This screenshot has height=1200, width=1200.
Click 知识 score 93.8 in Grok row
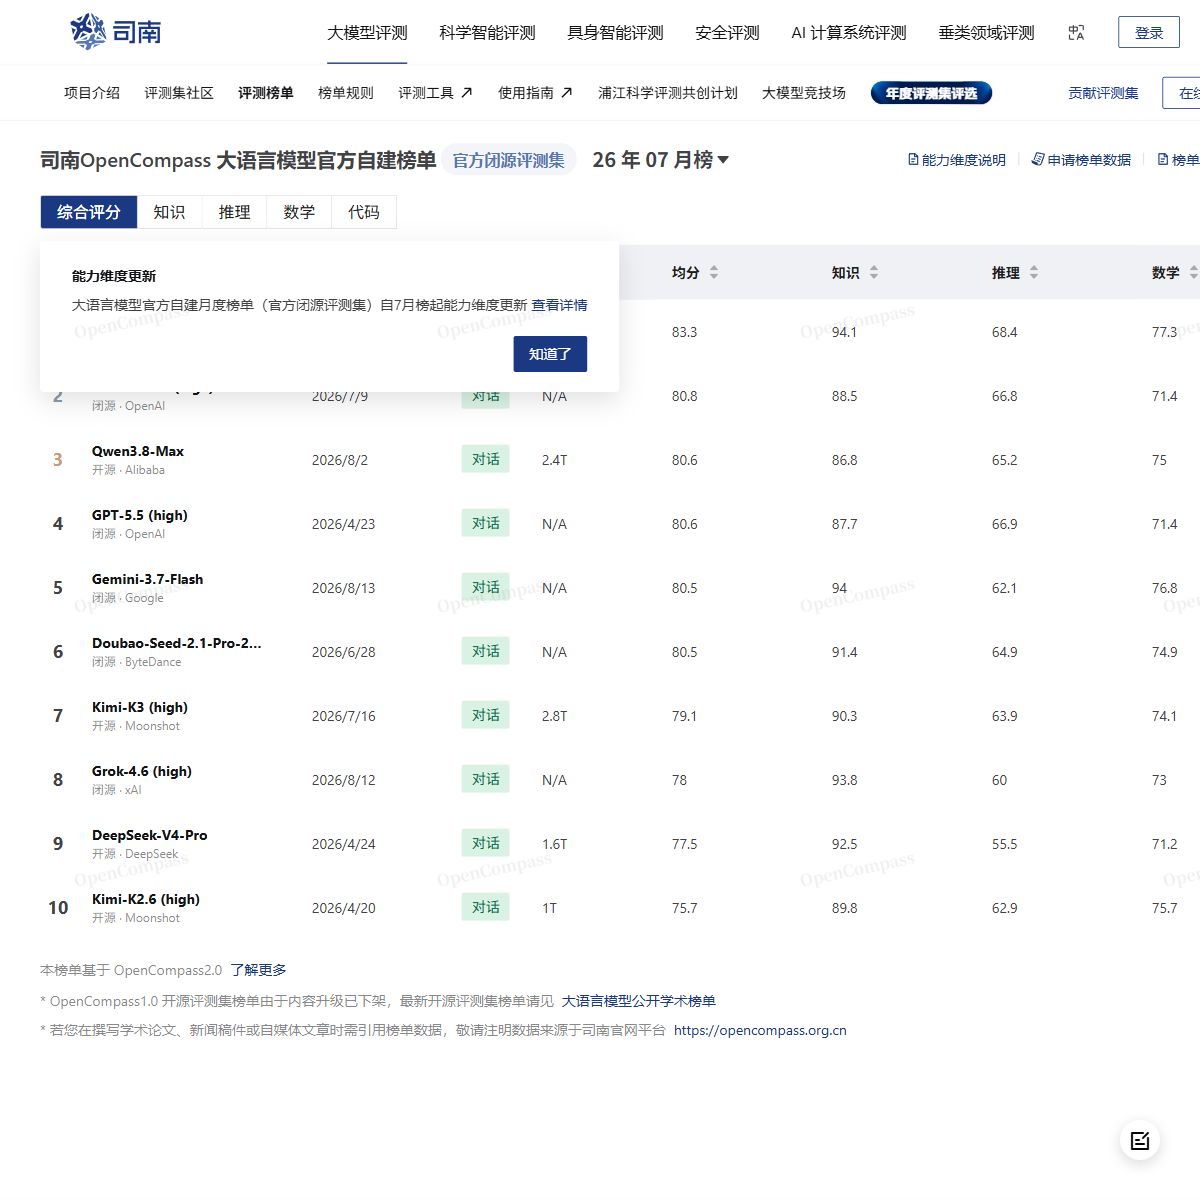(x=845, y=780)
